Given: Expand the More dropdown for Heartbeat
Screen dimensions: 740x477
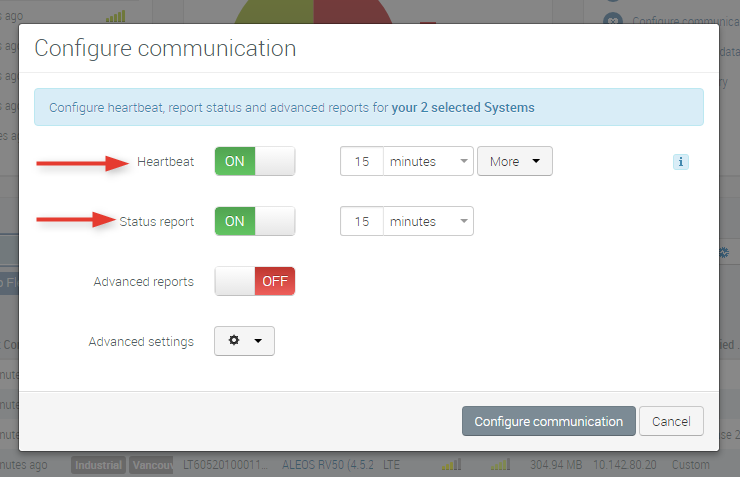Looking at the screenshot, I should (515, 161).
